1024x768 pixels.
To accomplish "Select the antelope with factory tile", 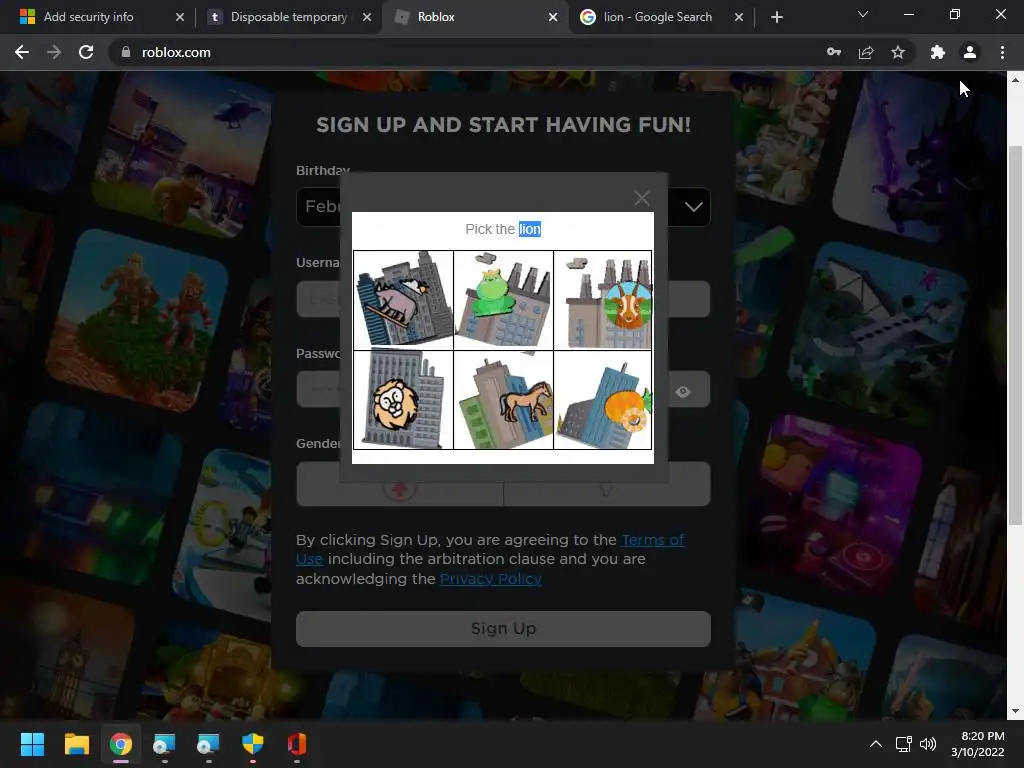I will pos(603,300).
